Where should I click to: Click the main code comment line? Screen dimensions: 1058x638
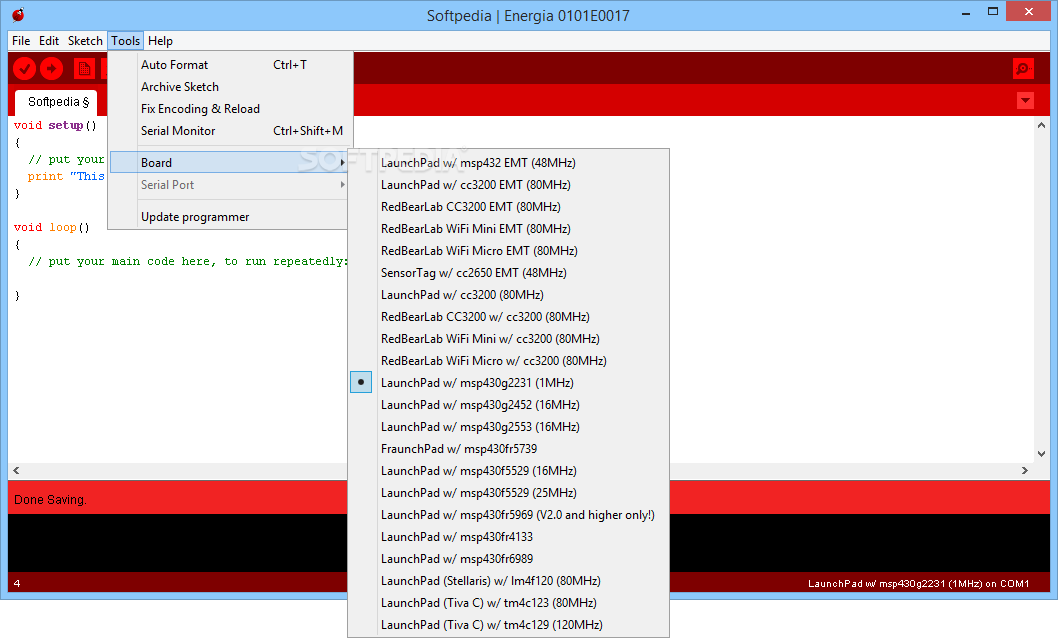188,262
